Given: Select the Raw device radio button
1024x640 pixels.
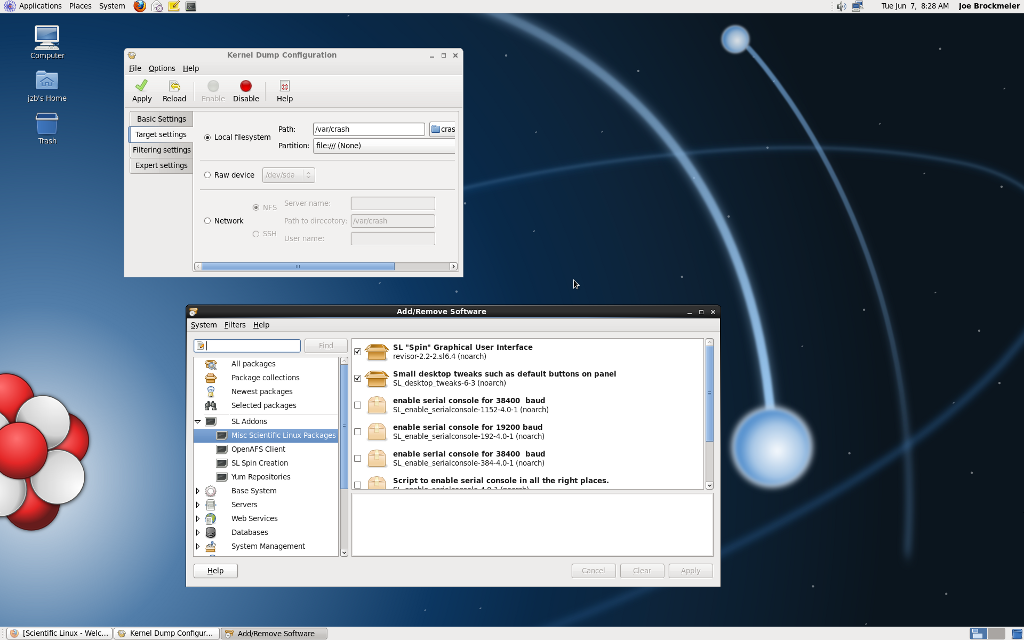Looking at the screenshot, I should pos(208,175).
